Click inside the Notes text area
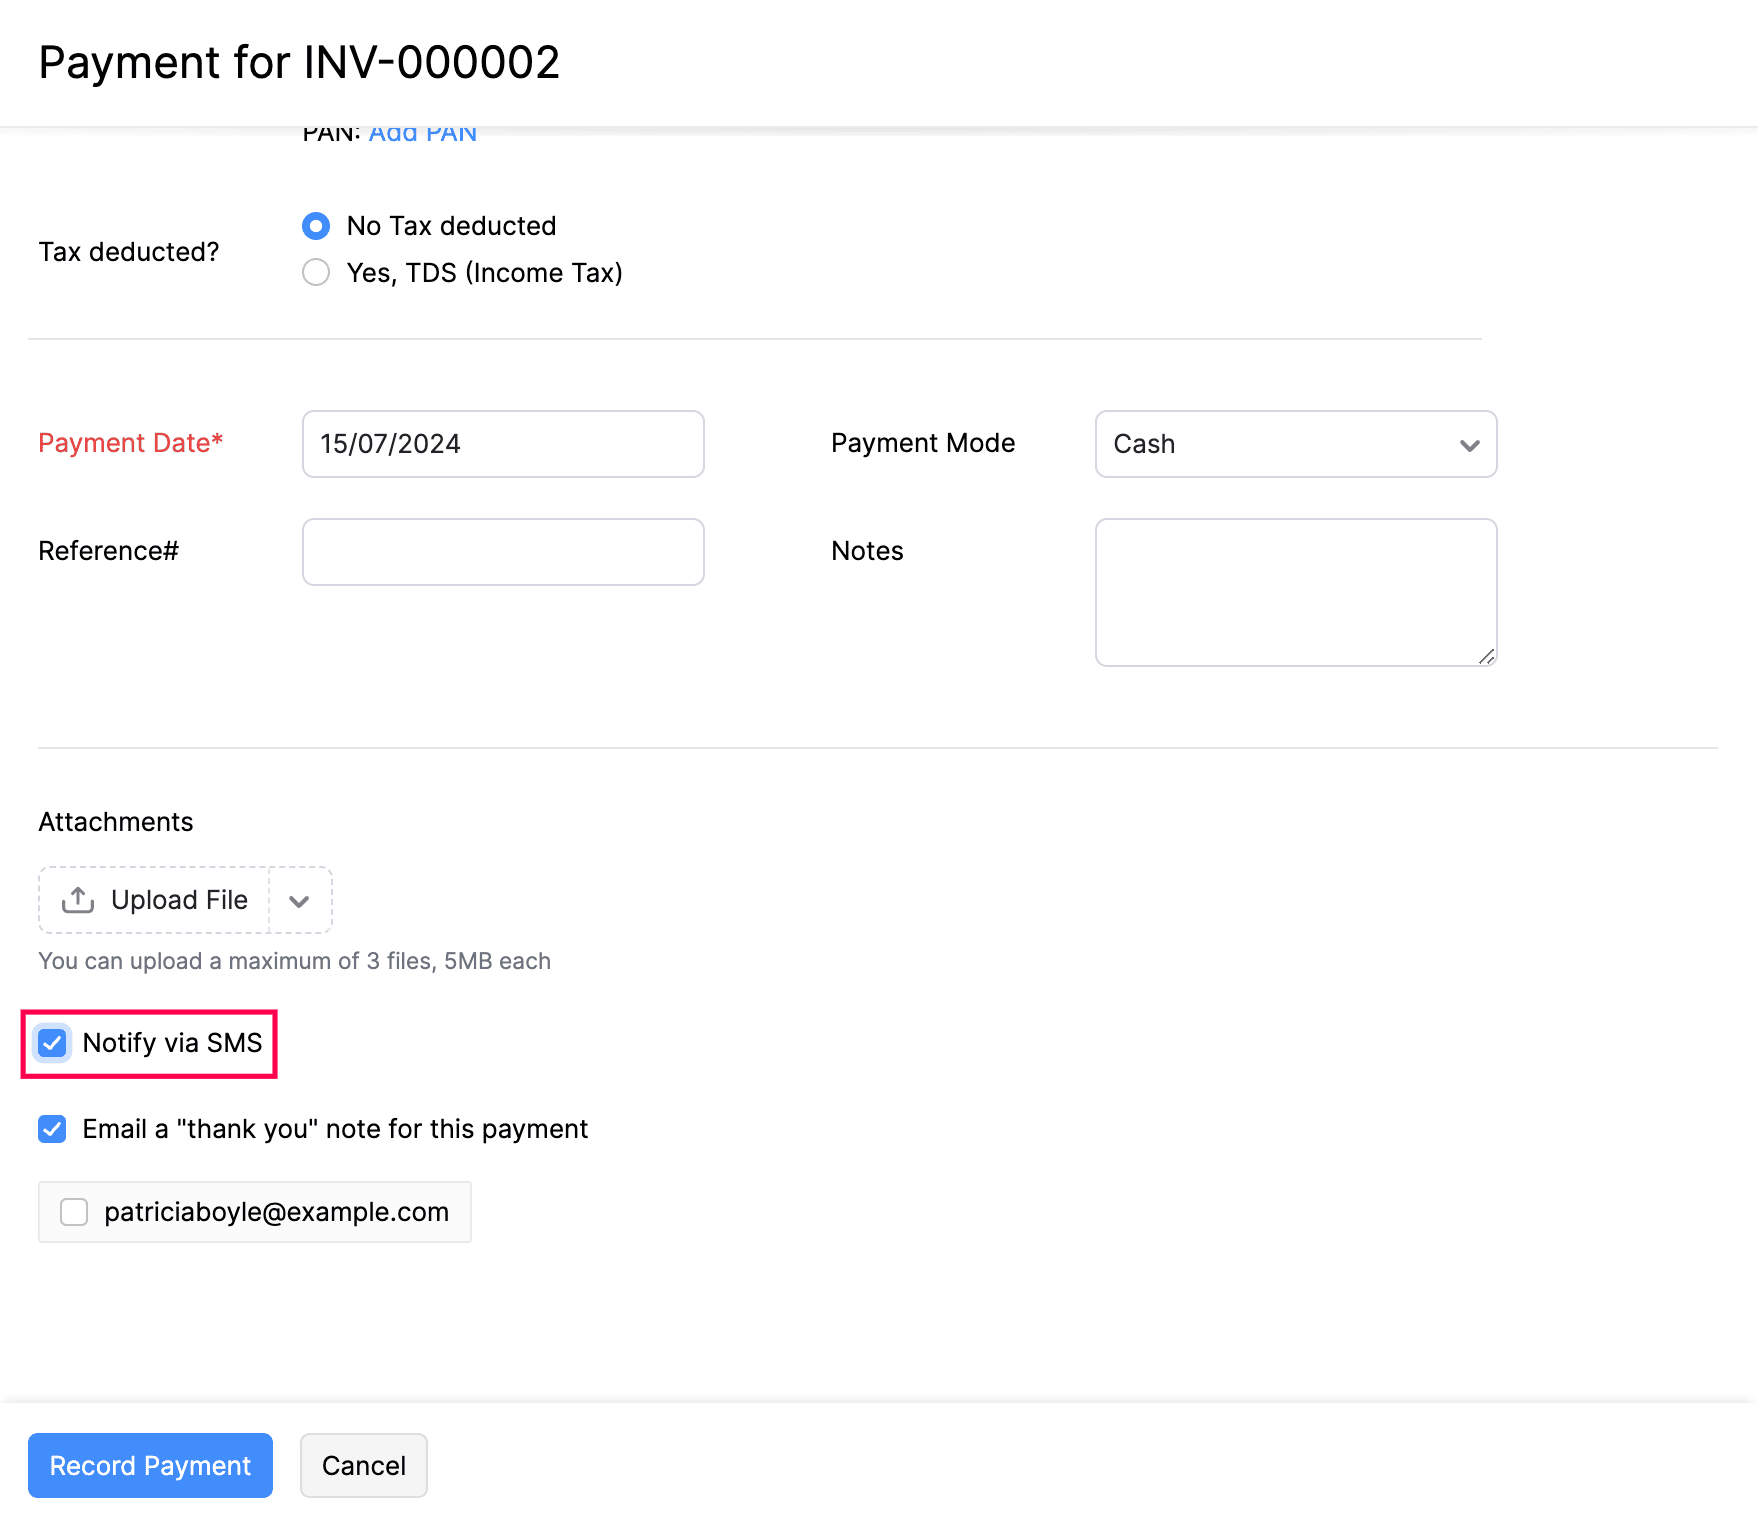Image resolution: width=1758 pixels, height=1528 pixels. (x=1294, y=590)
